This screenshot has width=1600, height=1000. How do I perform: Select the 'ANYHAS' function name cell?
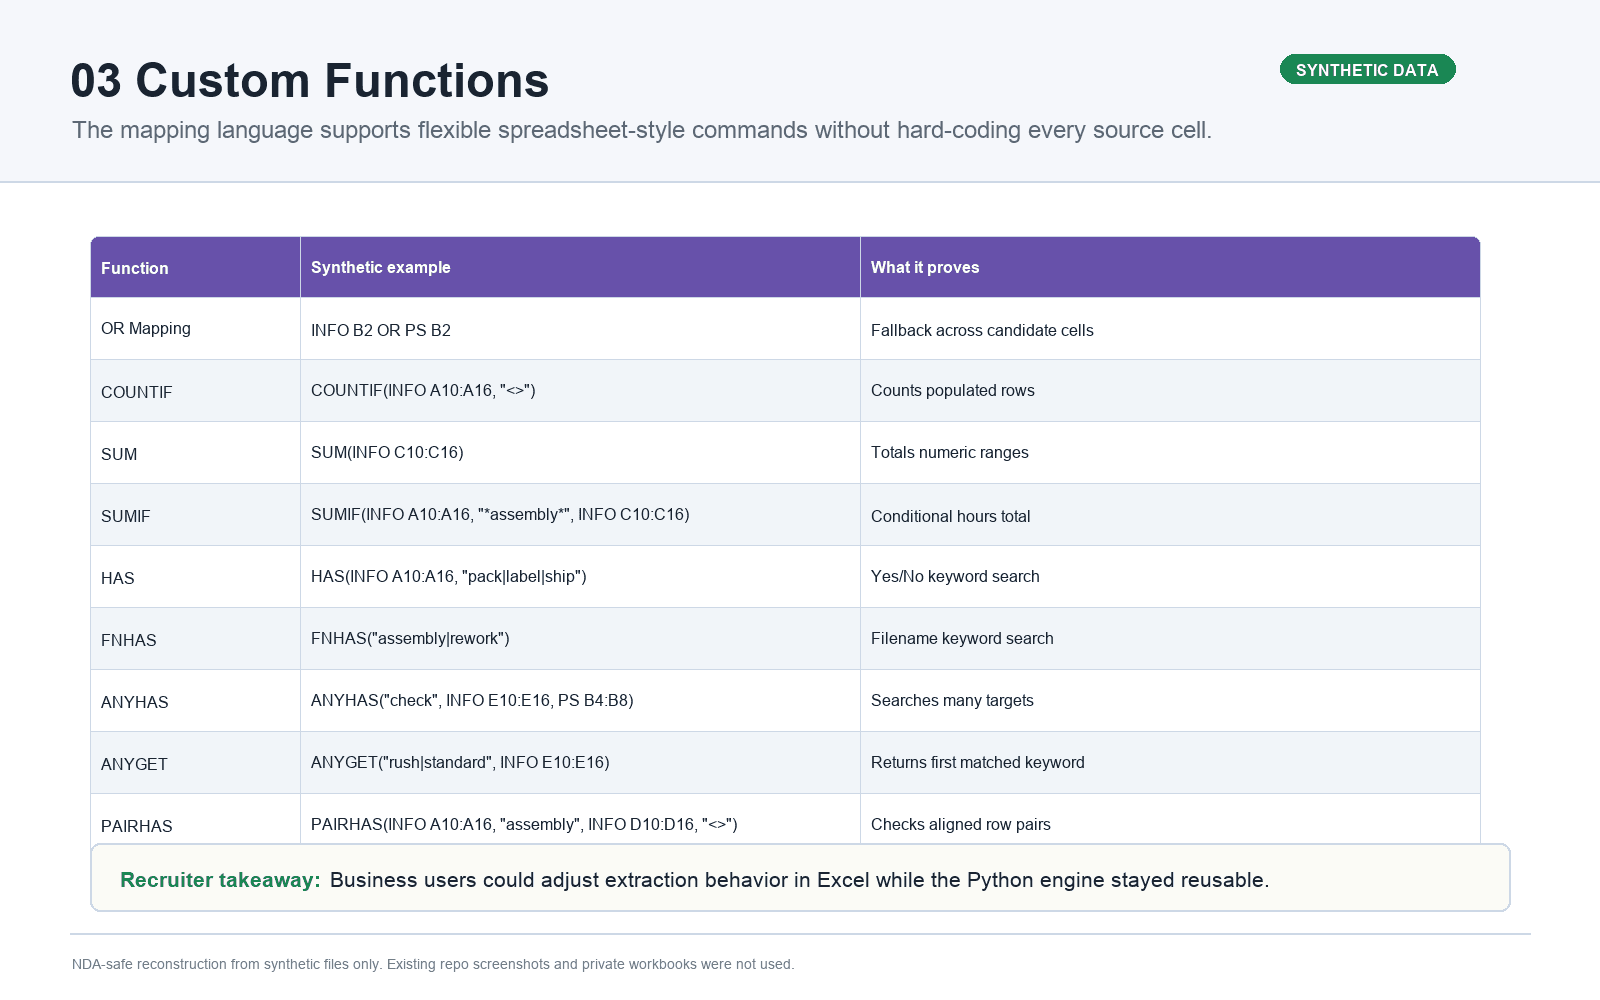pyautogui.click(x=195, y=701)
